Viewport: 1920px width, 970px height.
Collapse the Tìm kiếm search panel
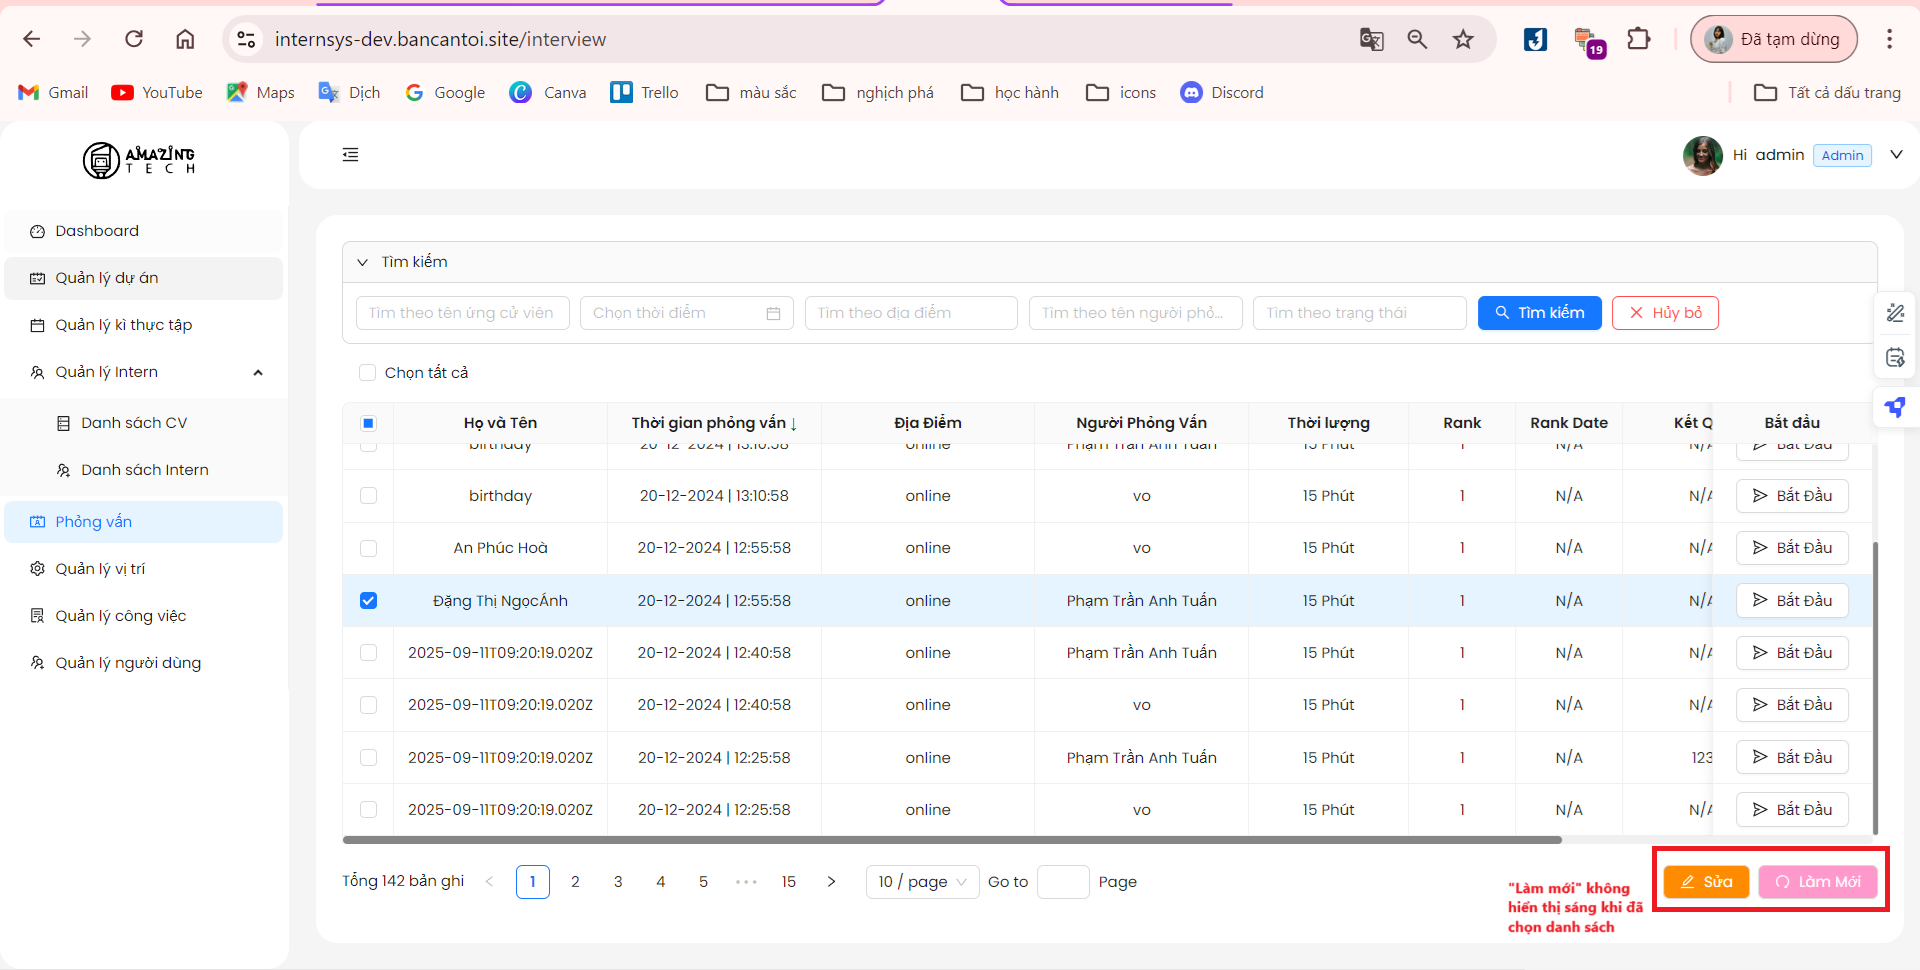362,262
